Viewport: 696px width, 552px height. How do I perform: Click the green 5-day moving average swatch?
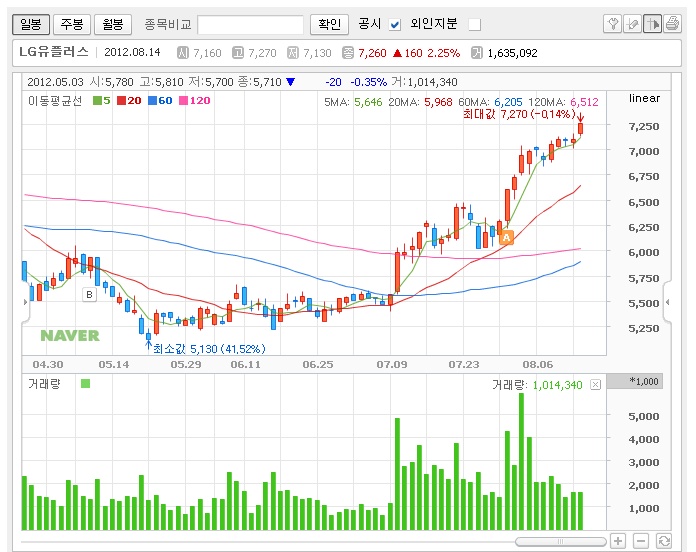click(x=97, y=101)
